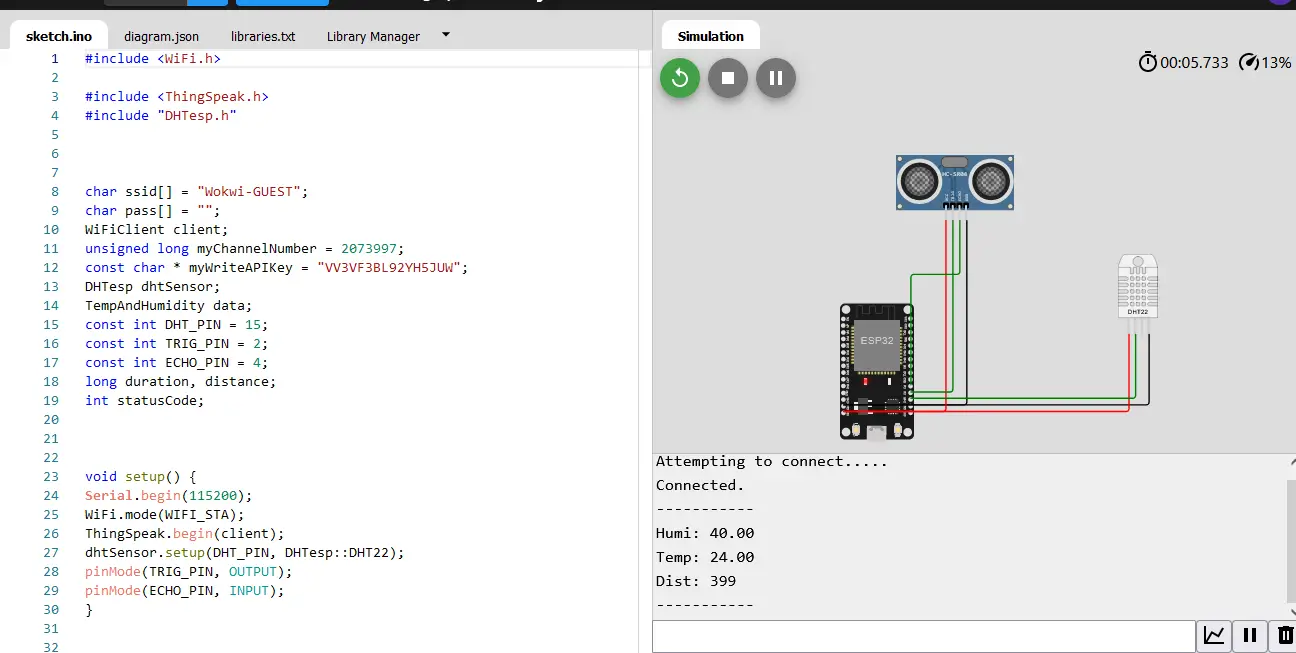Stop the running simulation
Image resolution: width=1296 pixels, height=653 pixels.
click(728, 78)
